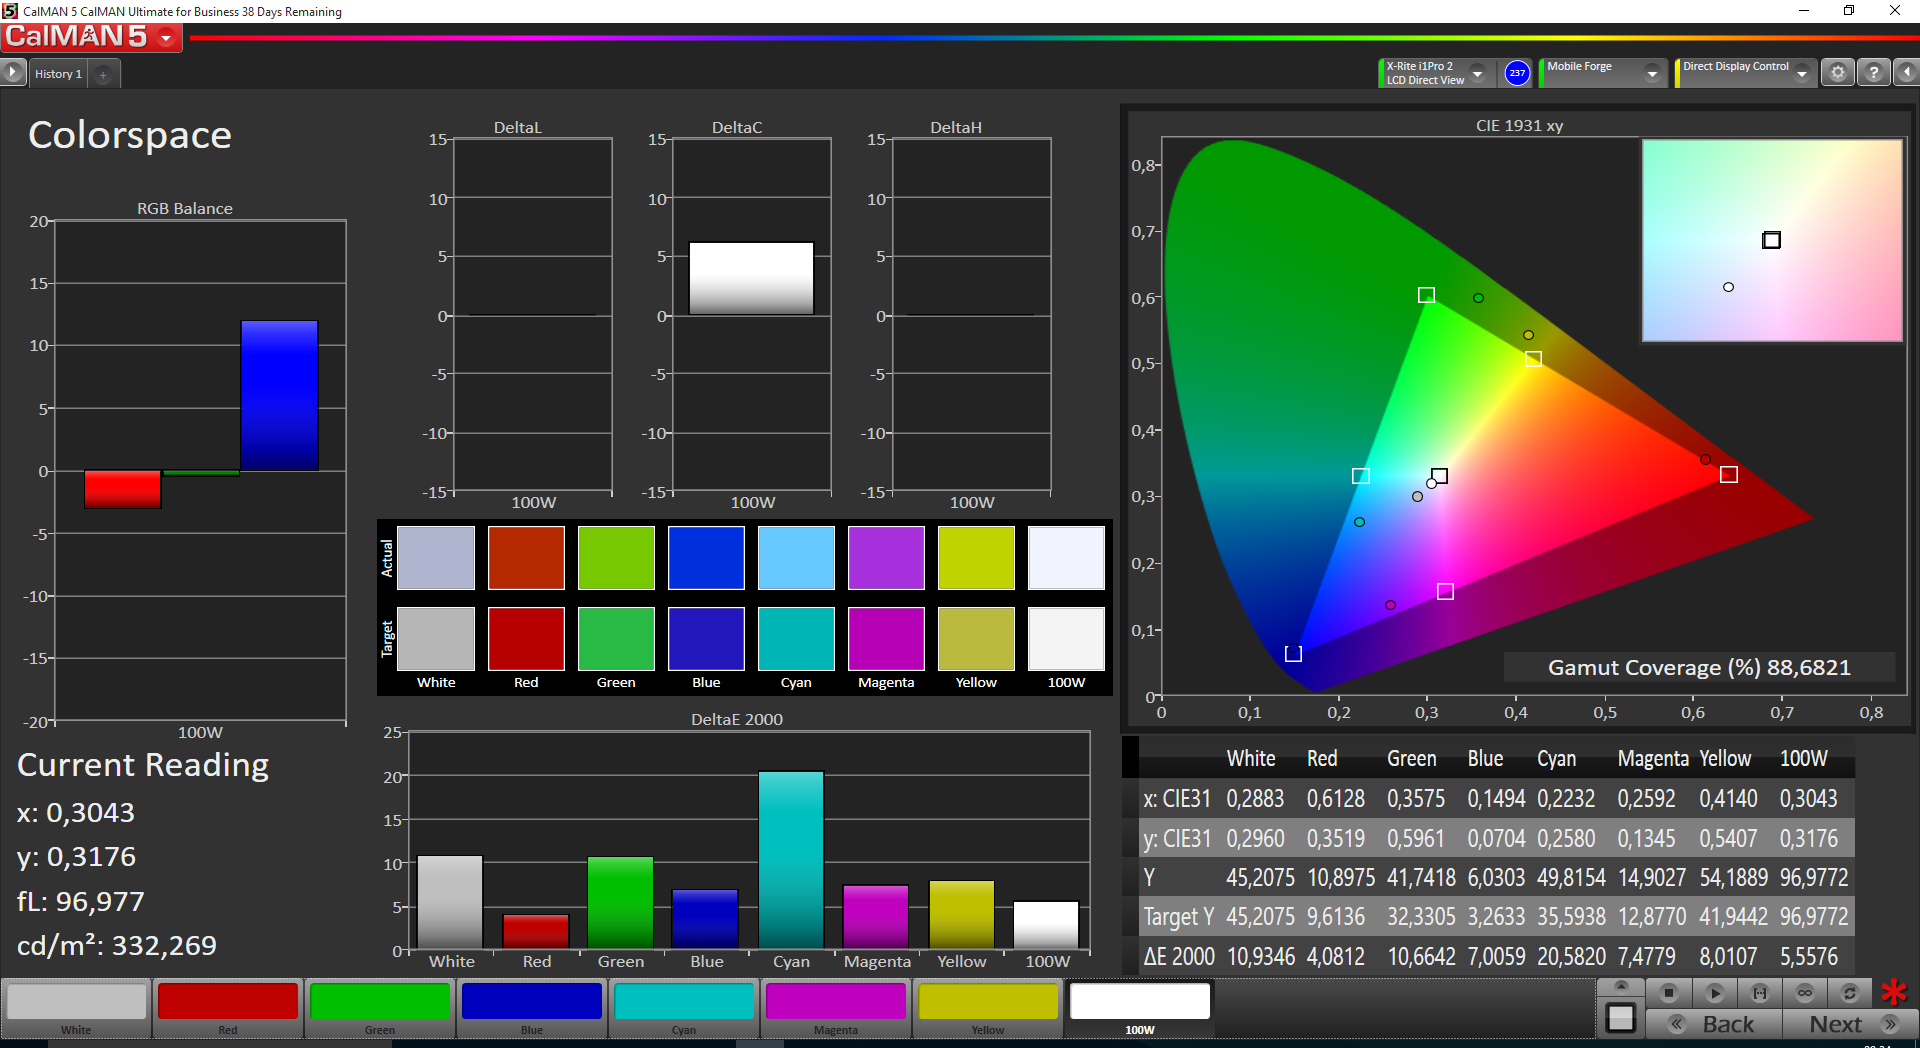
Task: Click the Actual Yellow color patch
Action: [976, 558]
